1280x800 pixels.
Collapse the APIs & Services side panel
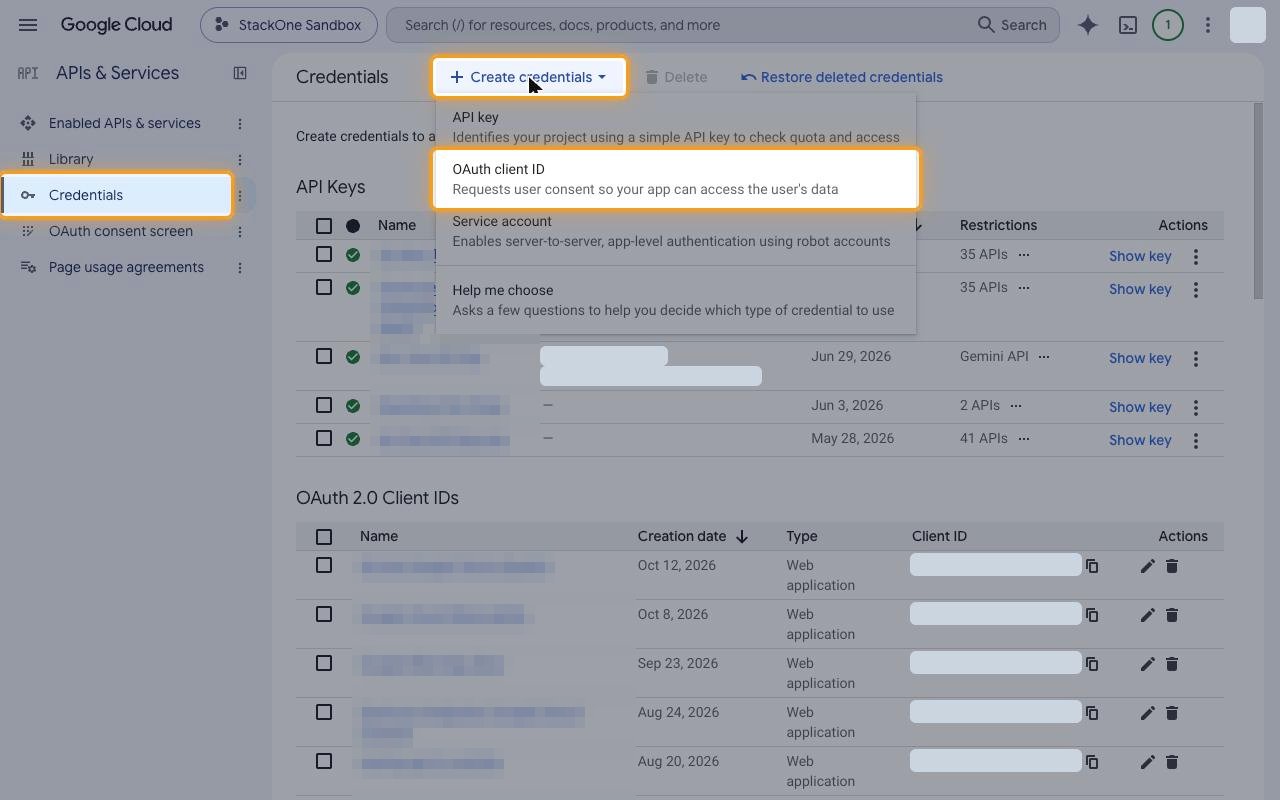240,73
